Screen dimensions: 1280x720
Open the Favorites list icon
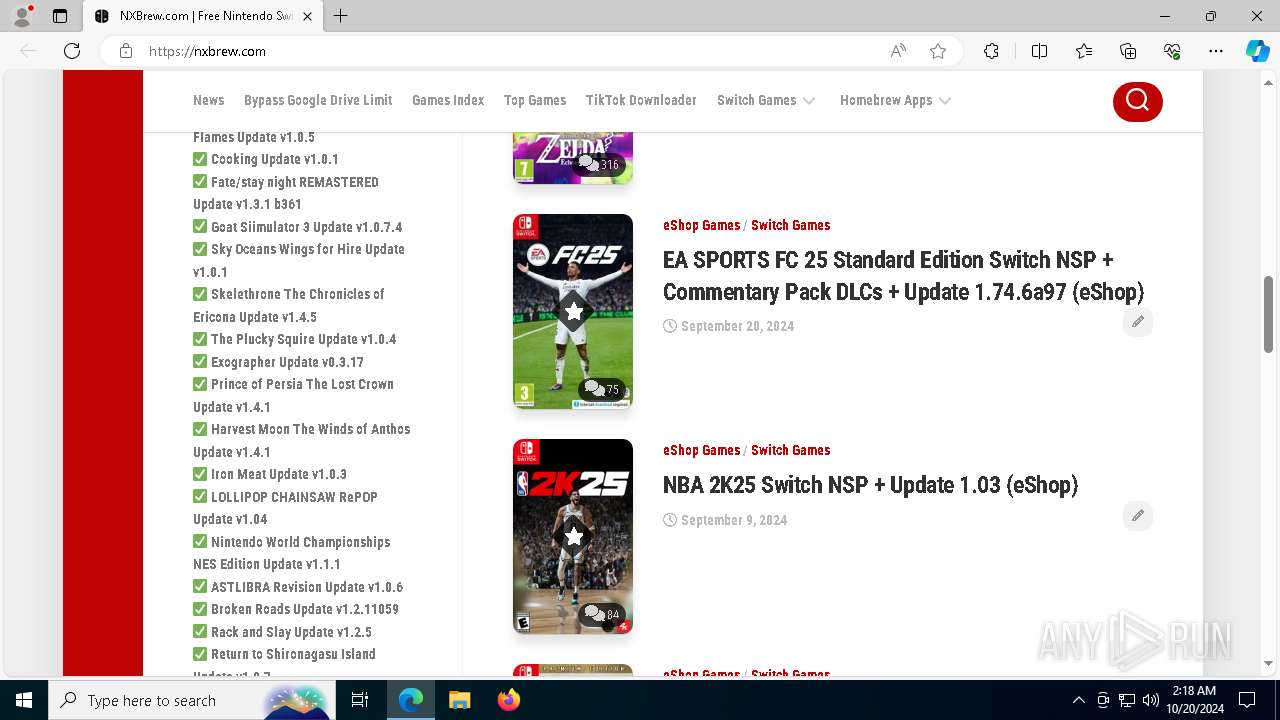pos(1084,51)
